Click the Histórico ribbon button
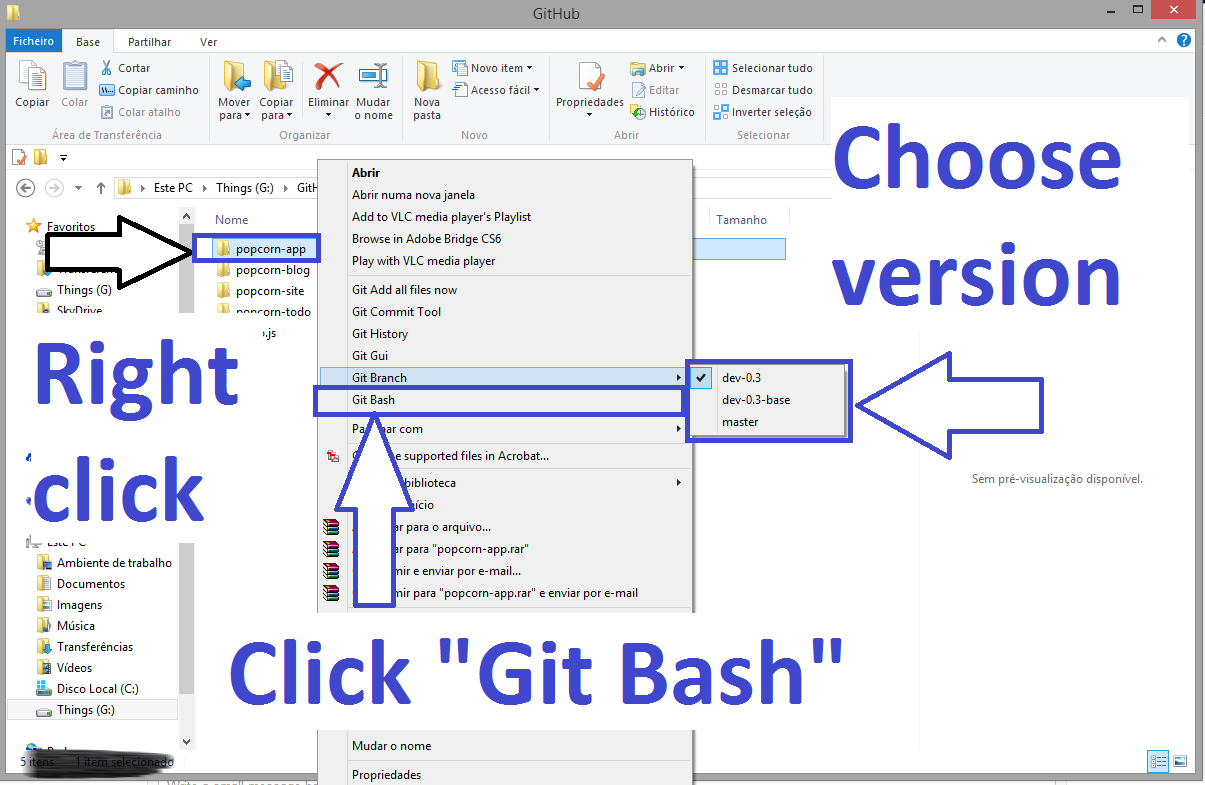This screenshot has width=1205, height=785. coord(662,112)
